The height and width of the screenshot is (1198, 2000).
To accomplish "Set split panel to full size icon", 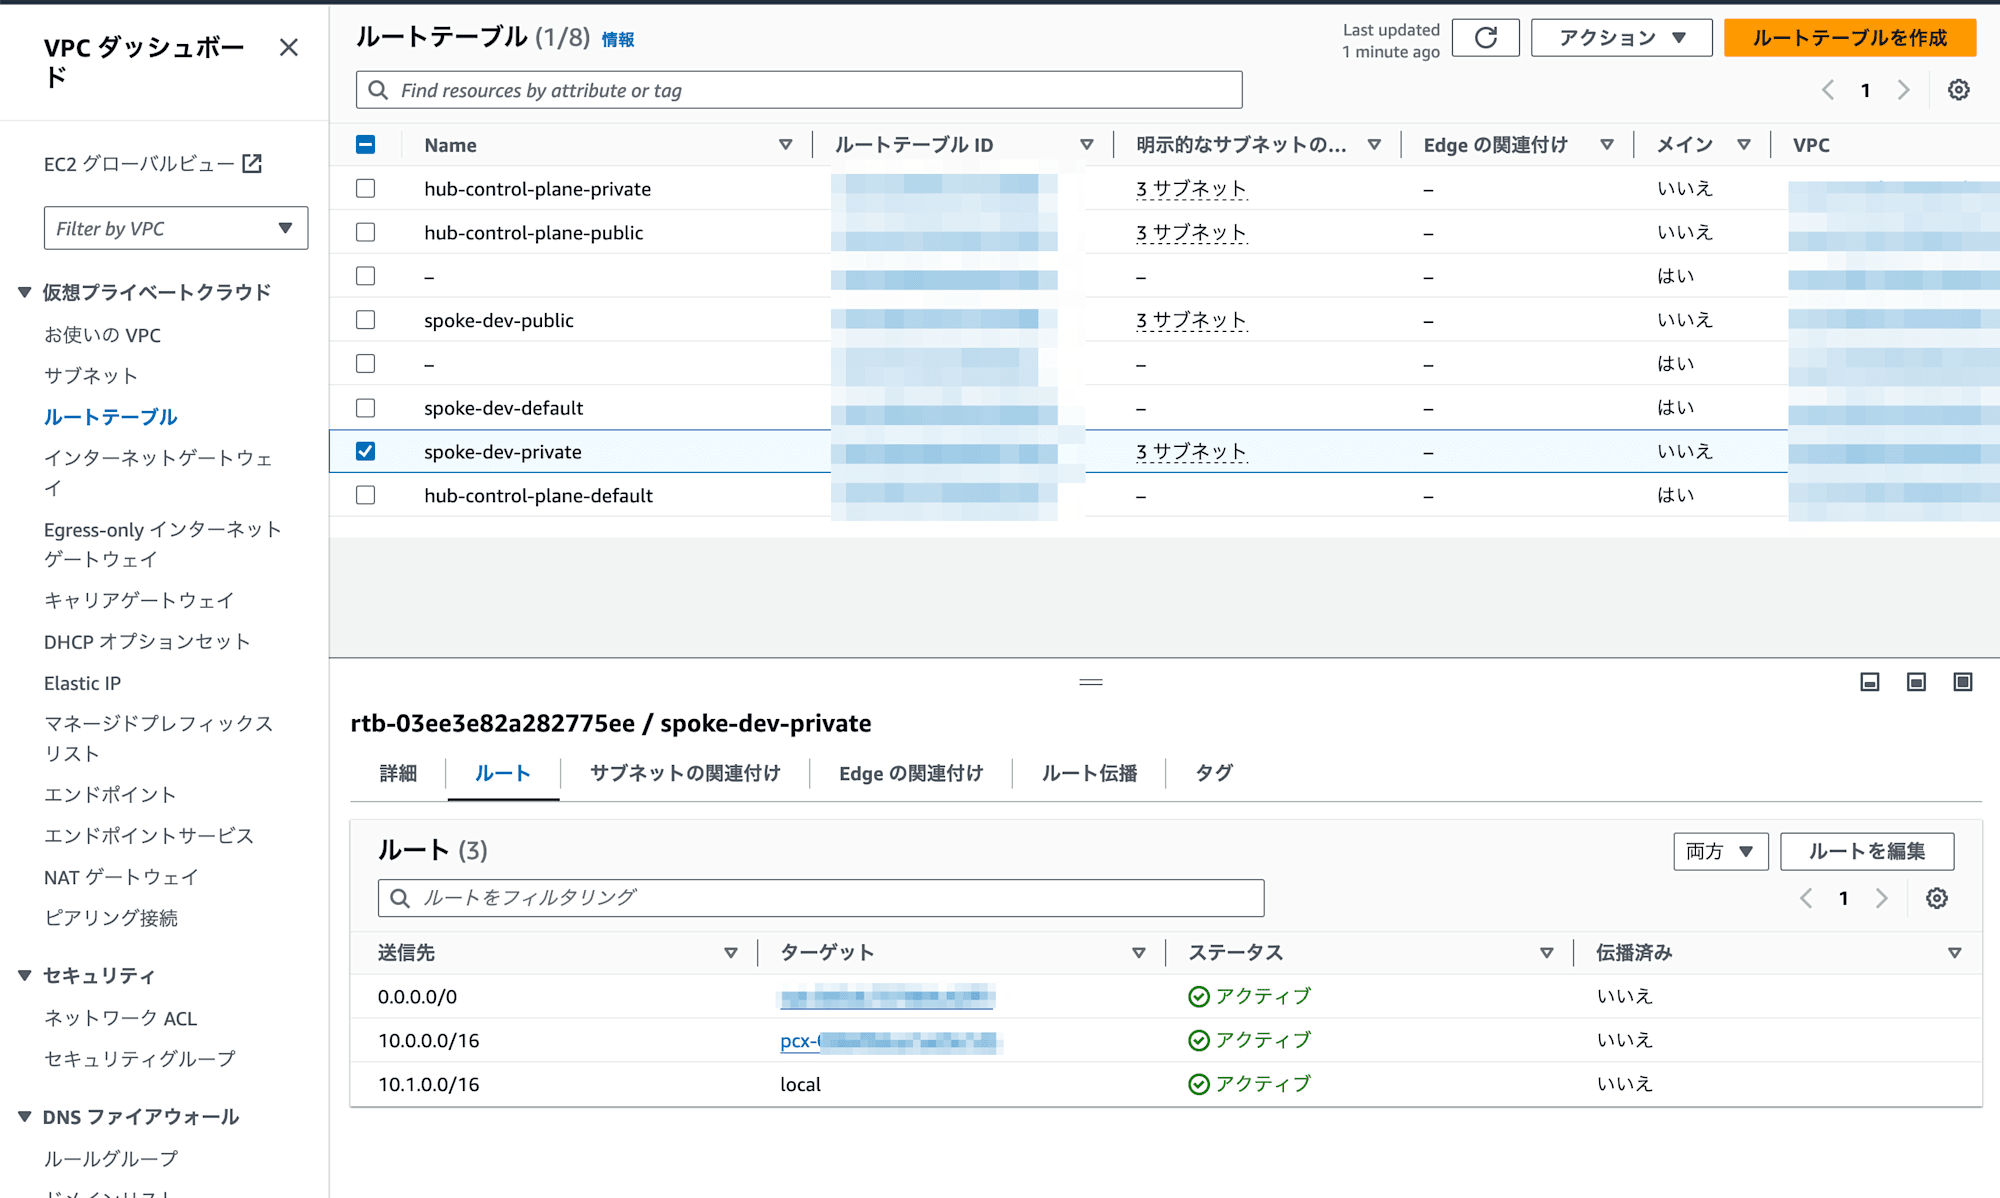I will click(x=1963, y=682).
